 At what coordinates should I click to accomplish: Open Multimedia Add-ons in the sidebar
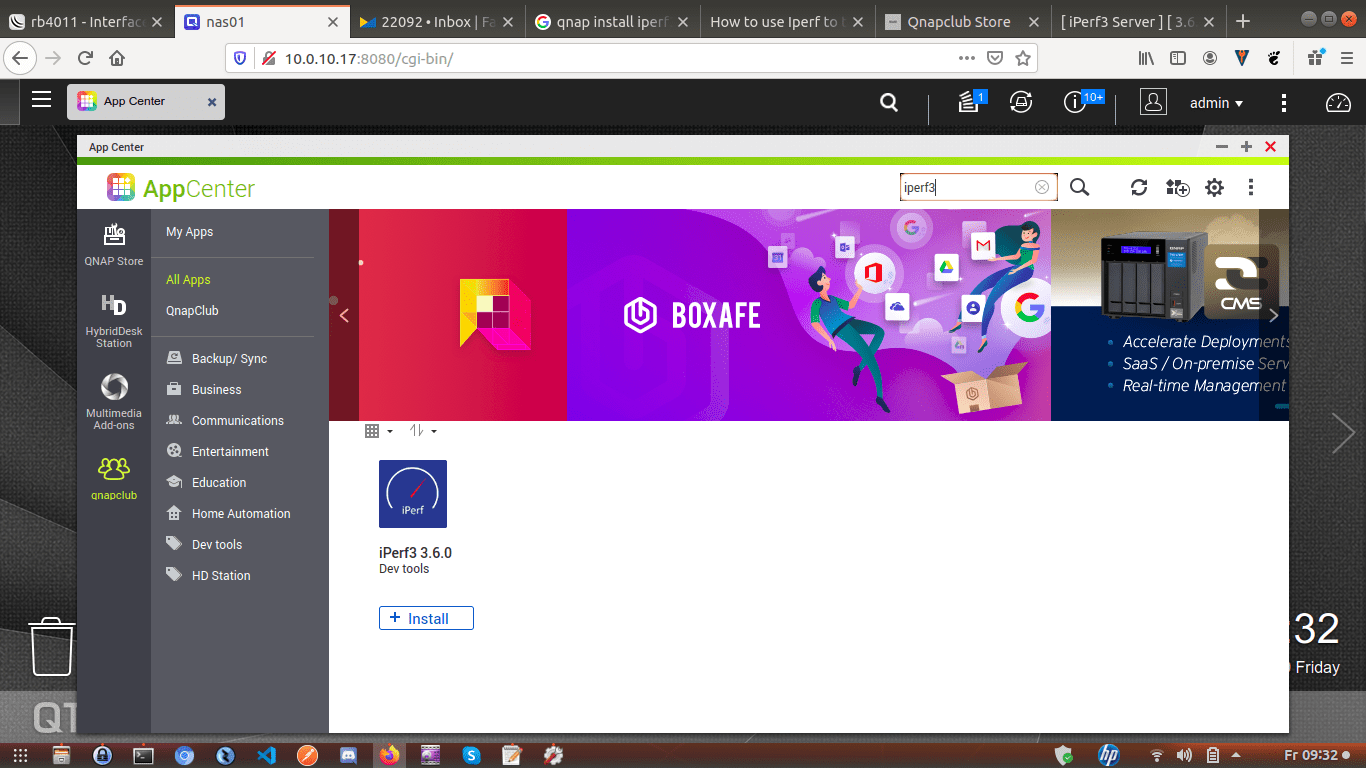click(114, 401)
